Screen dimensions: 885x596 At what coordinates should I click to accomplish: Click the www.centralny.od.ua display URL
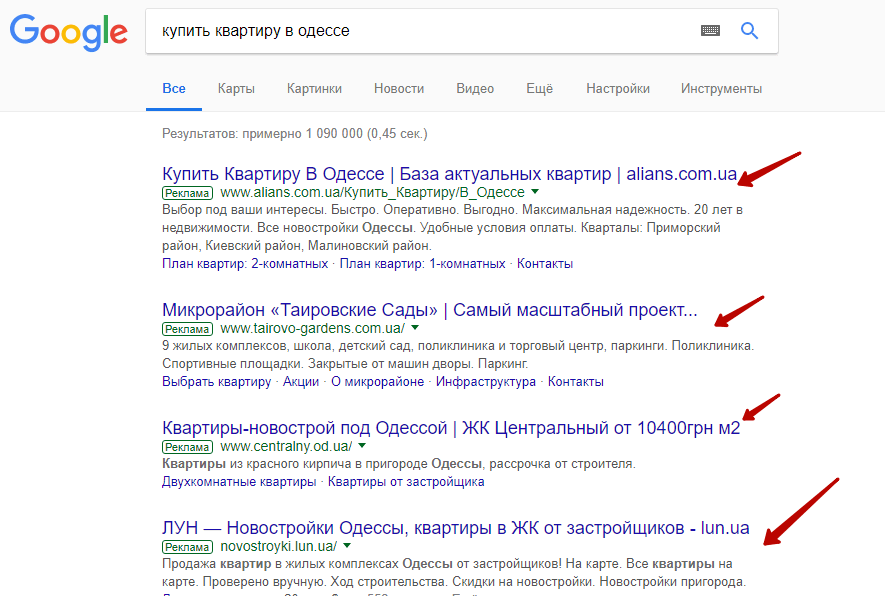[286, 446]
